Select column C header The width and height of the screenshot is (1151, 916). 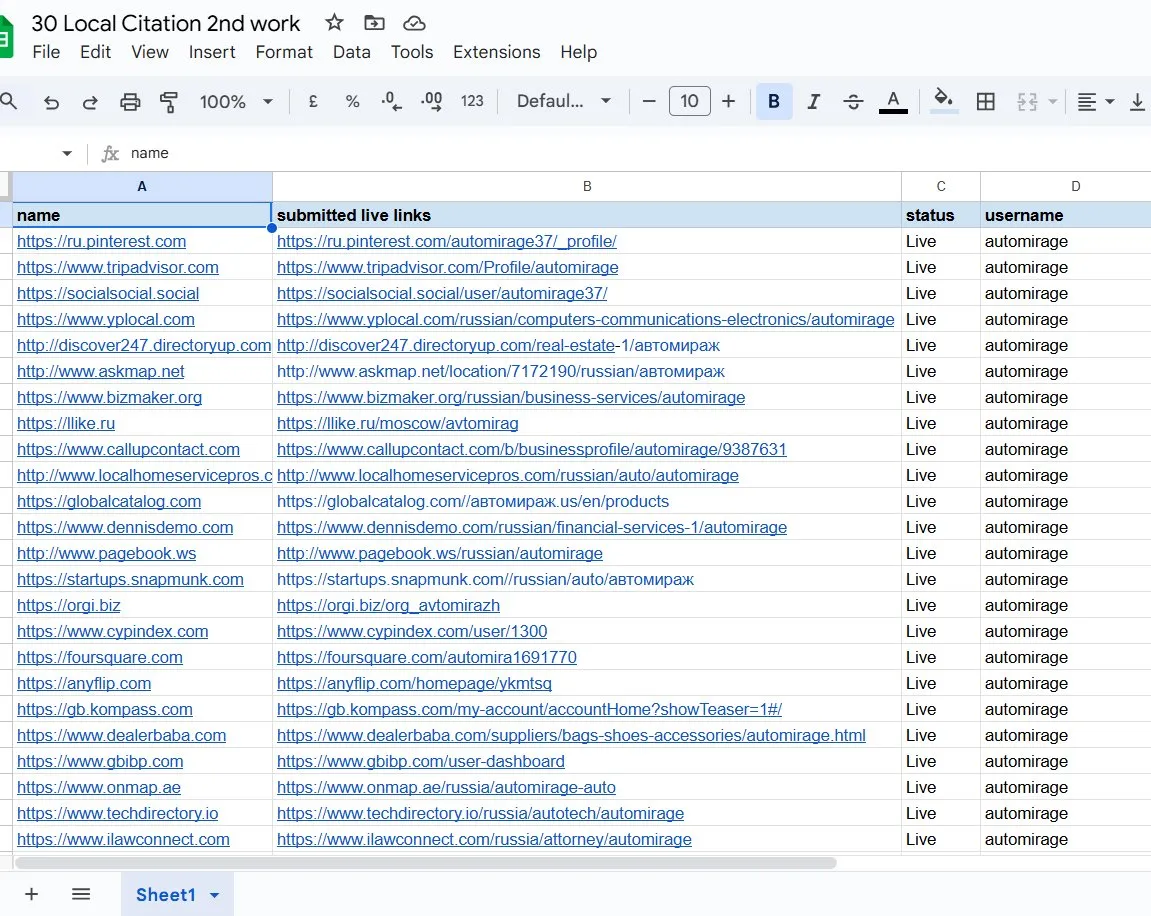click(x=941, y=186)
